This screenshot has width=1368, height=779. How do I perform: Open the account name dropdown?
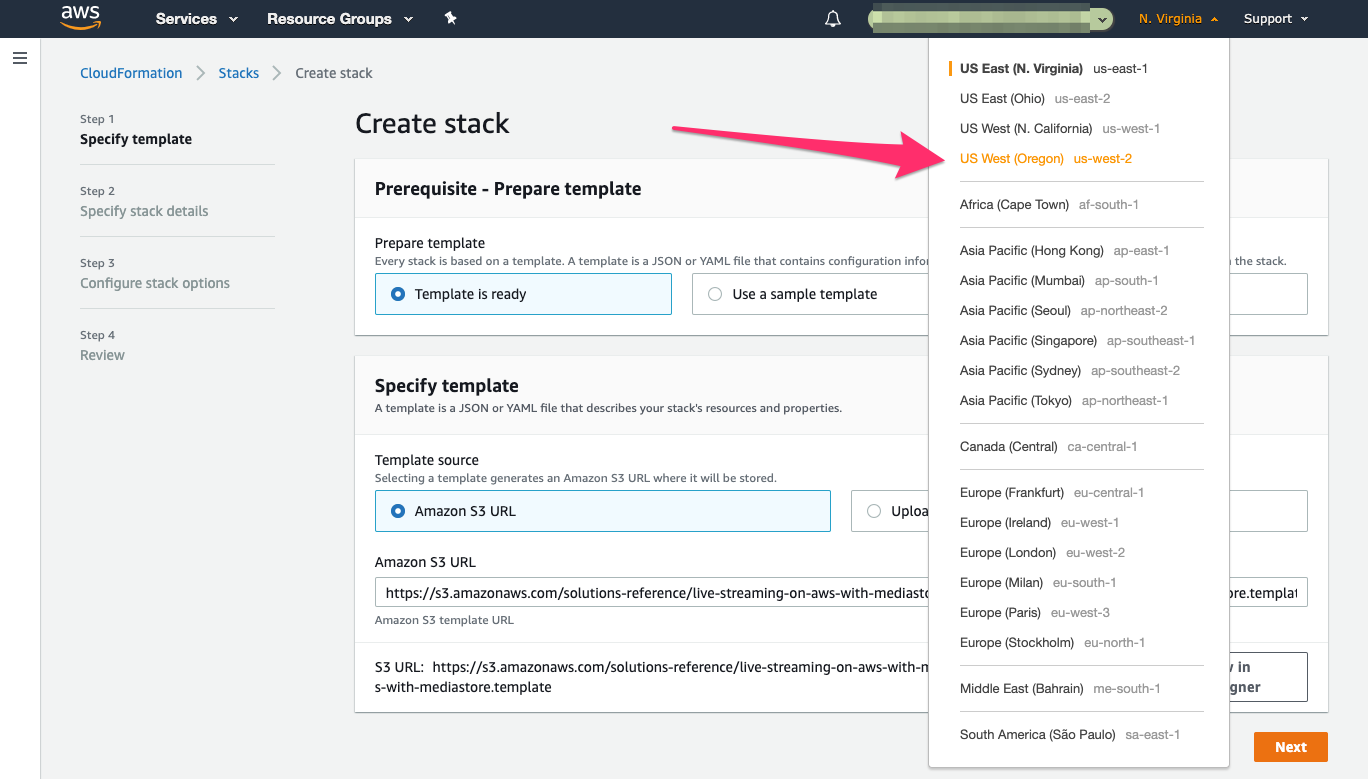[991, 19]
